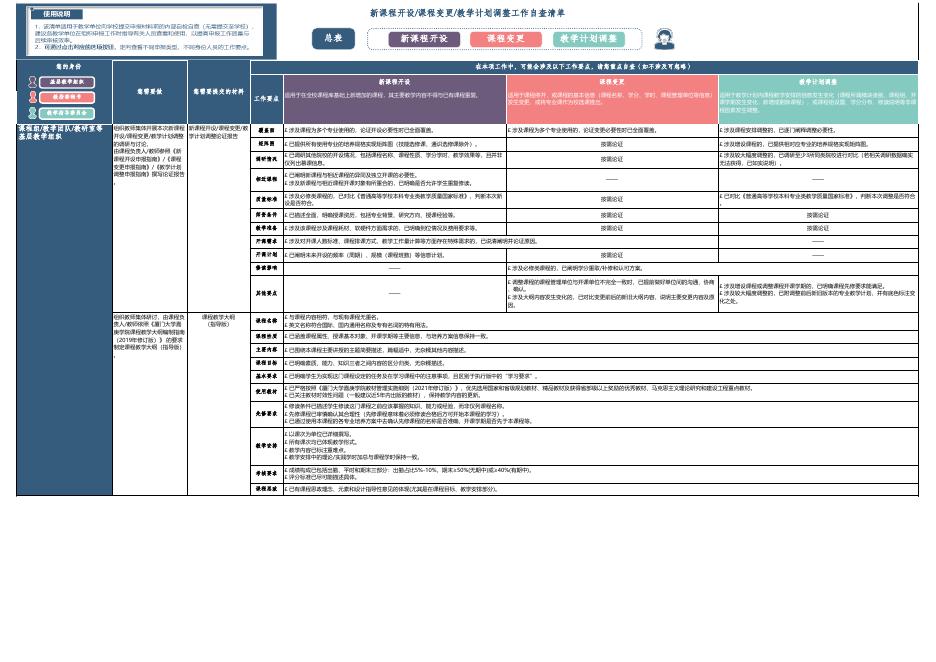Switch to the purple 新课程开设 tab button

coord(424,39)
